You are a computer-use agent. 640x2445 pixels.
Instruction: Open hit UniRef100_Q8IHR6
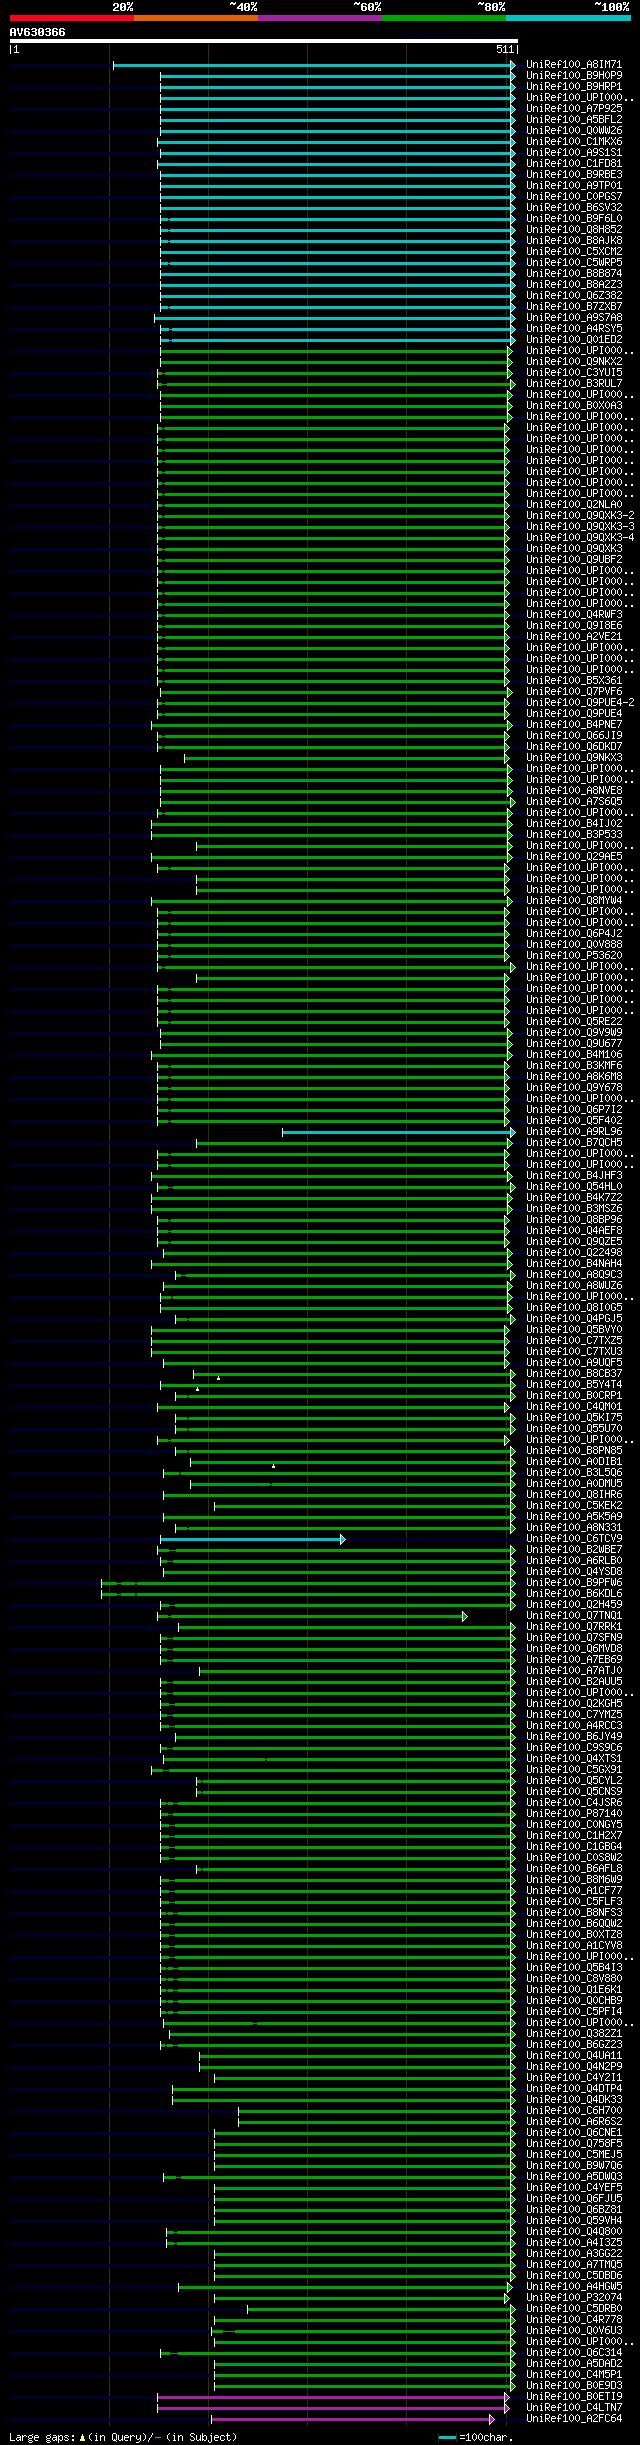pos(574,1495)
